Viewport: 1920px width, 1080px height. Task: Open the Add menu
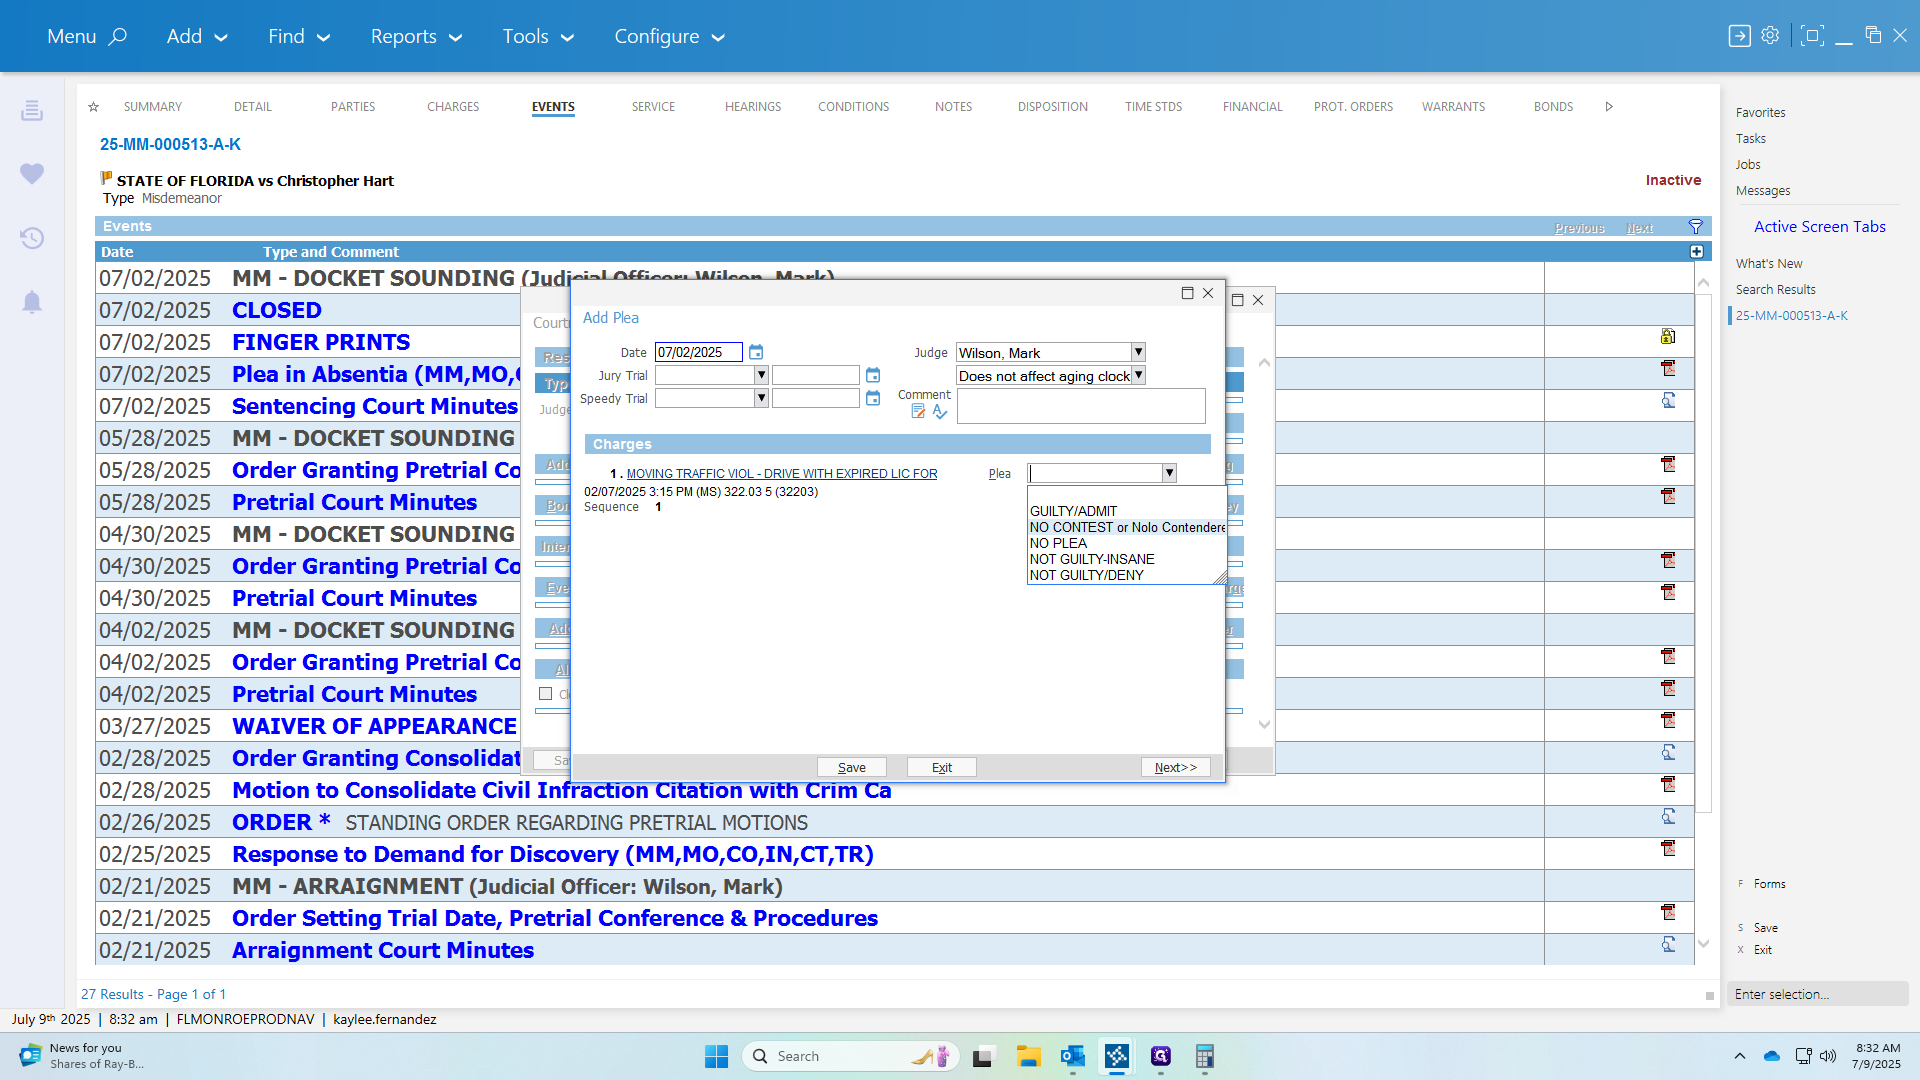click(x=197, y=37)
